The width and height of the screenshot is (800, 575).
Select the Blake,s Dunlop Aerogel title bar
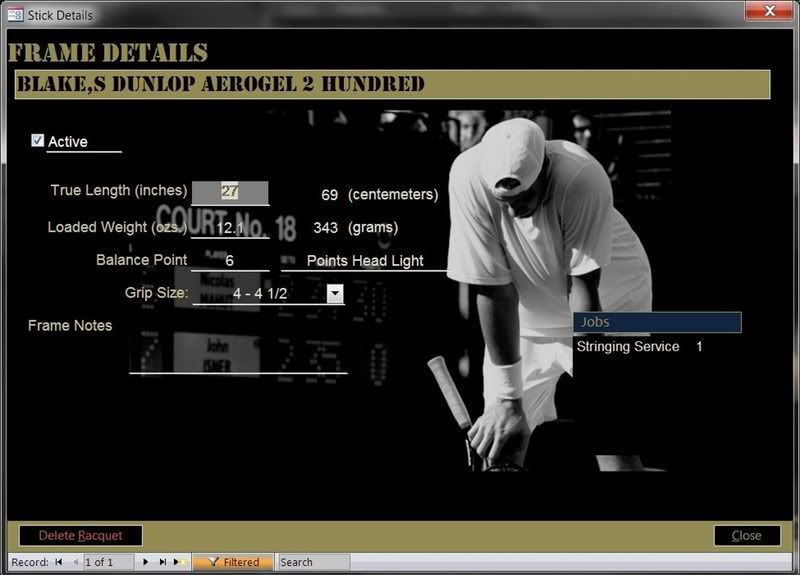click(x=392, y=85)
